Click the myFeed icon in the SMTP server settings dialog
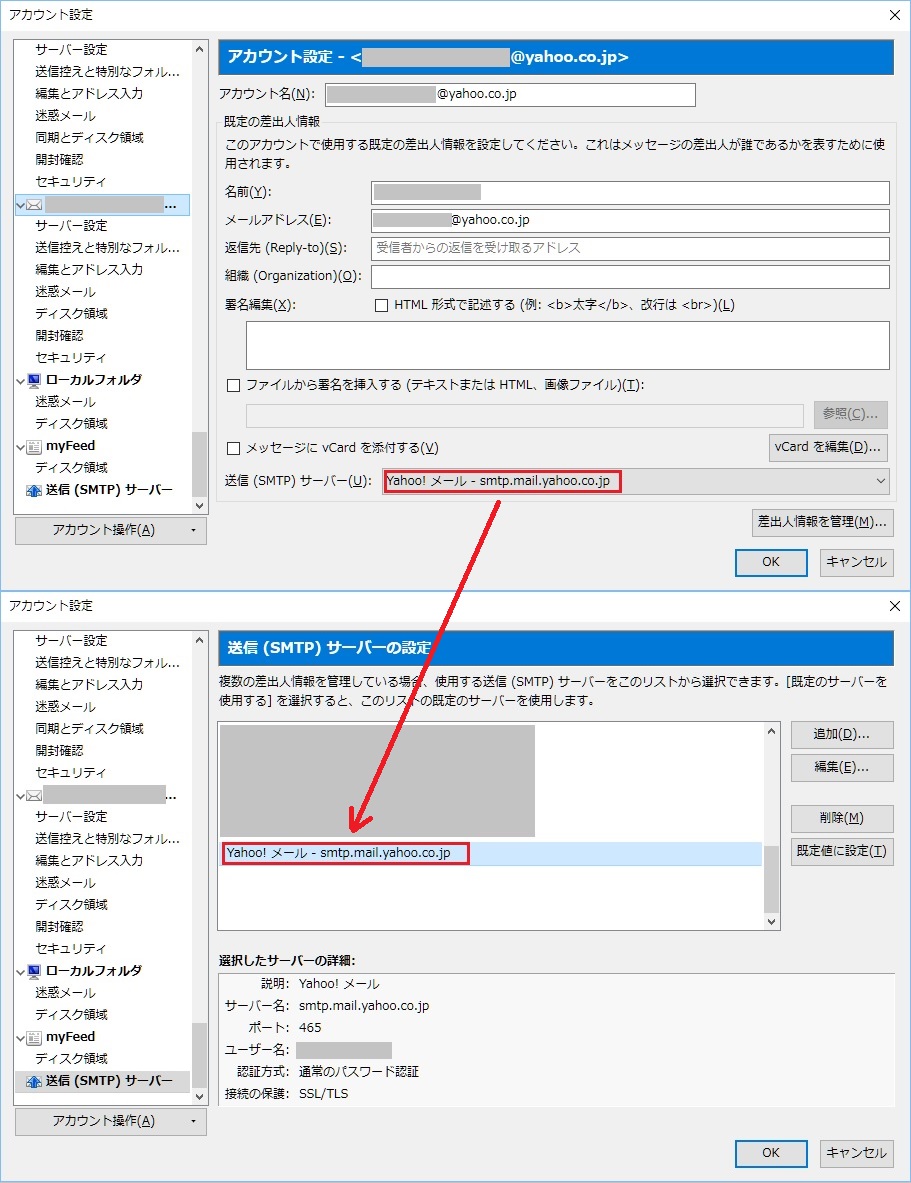Image resolution: width=911 pixels, height=1183 pixels. [34, 1037]
